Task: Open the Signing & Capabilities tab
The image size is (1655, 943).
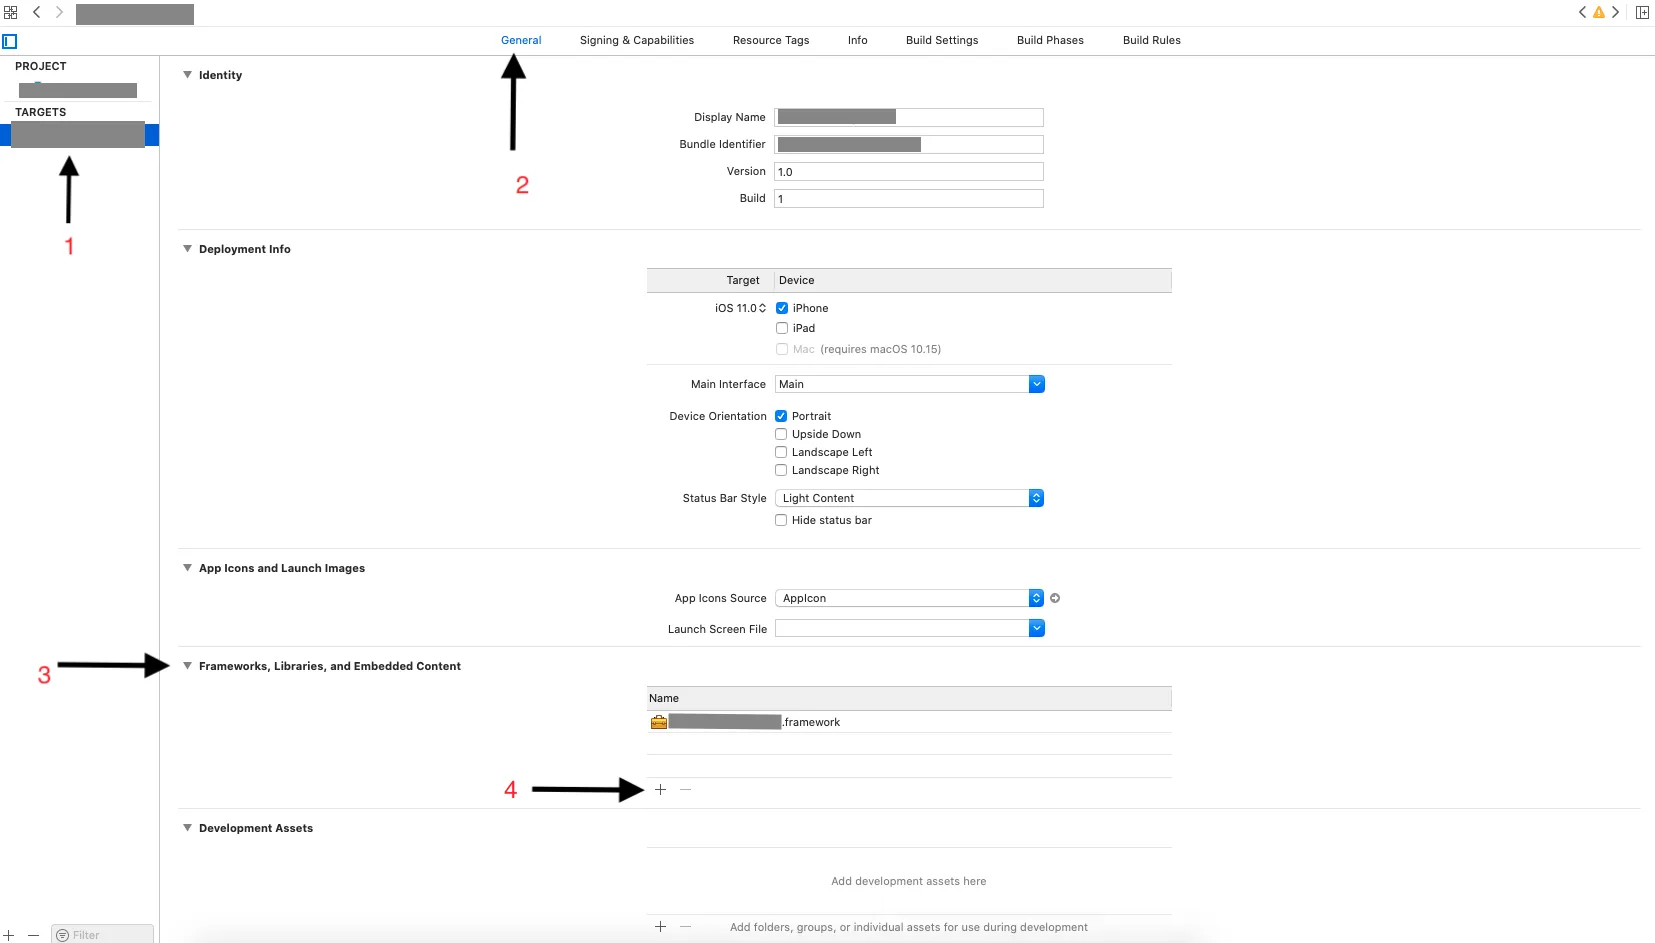Action: (637, 41)
